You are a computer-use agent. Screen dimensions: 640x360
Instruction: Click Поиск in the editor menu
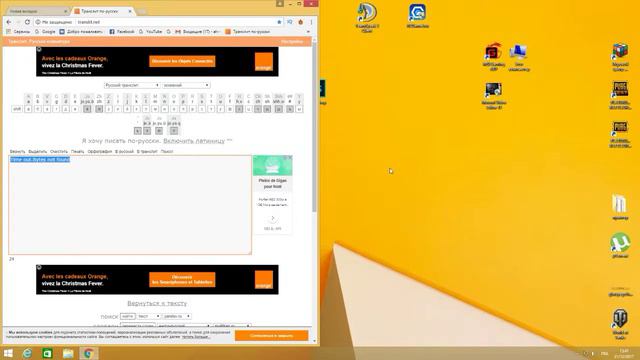167,151
